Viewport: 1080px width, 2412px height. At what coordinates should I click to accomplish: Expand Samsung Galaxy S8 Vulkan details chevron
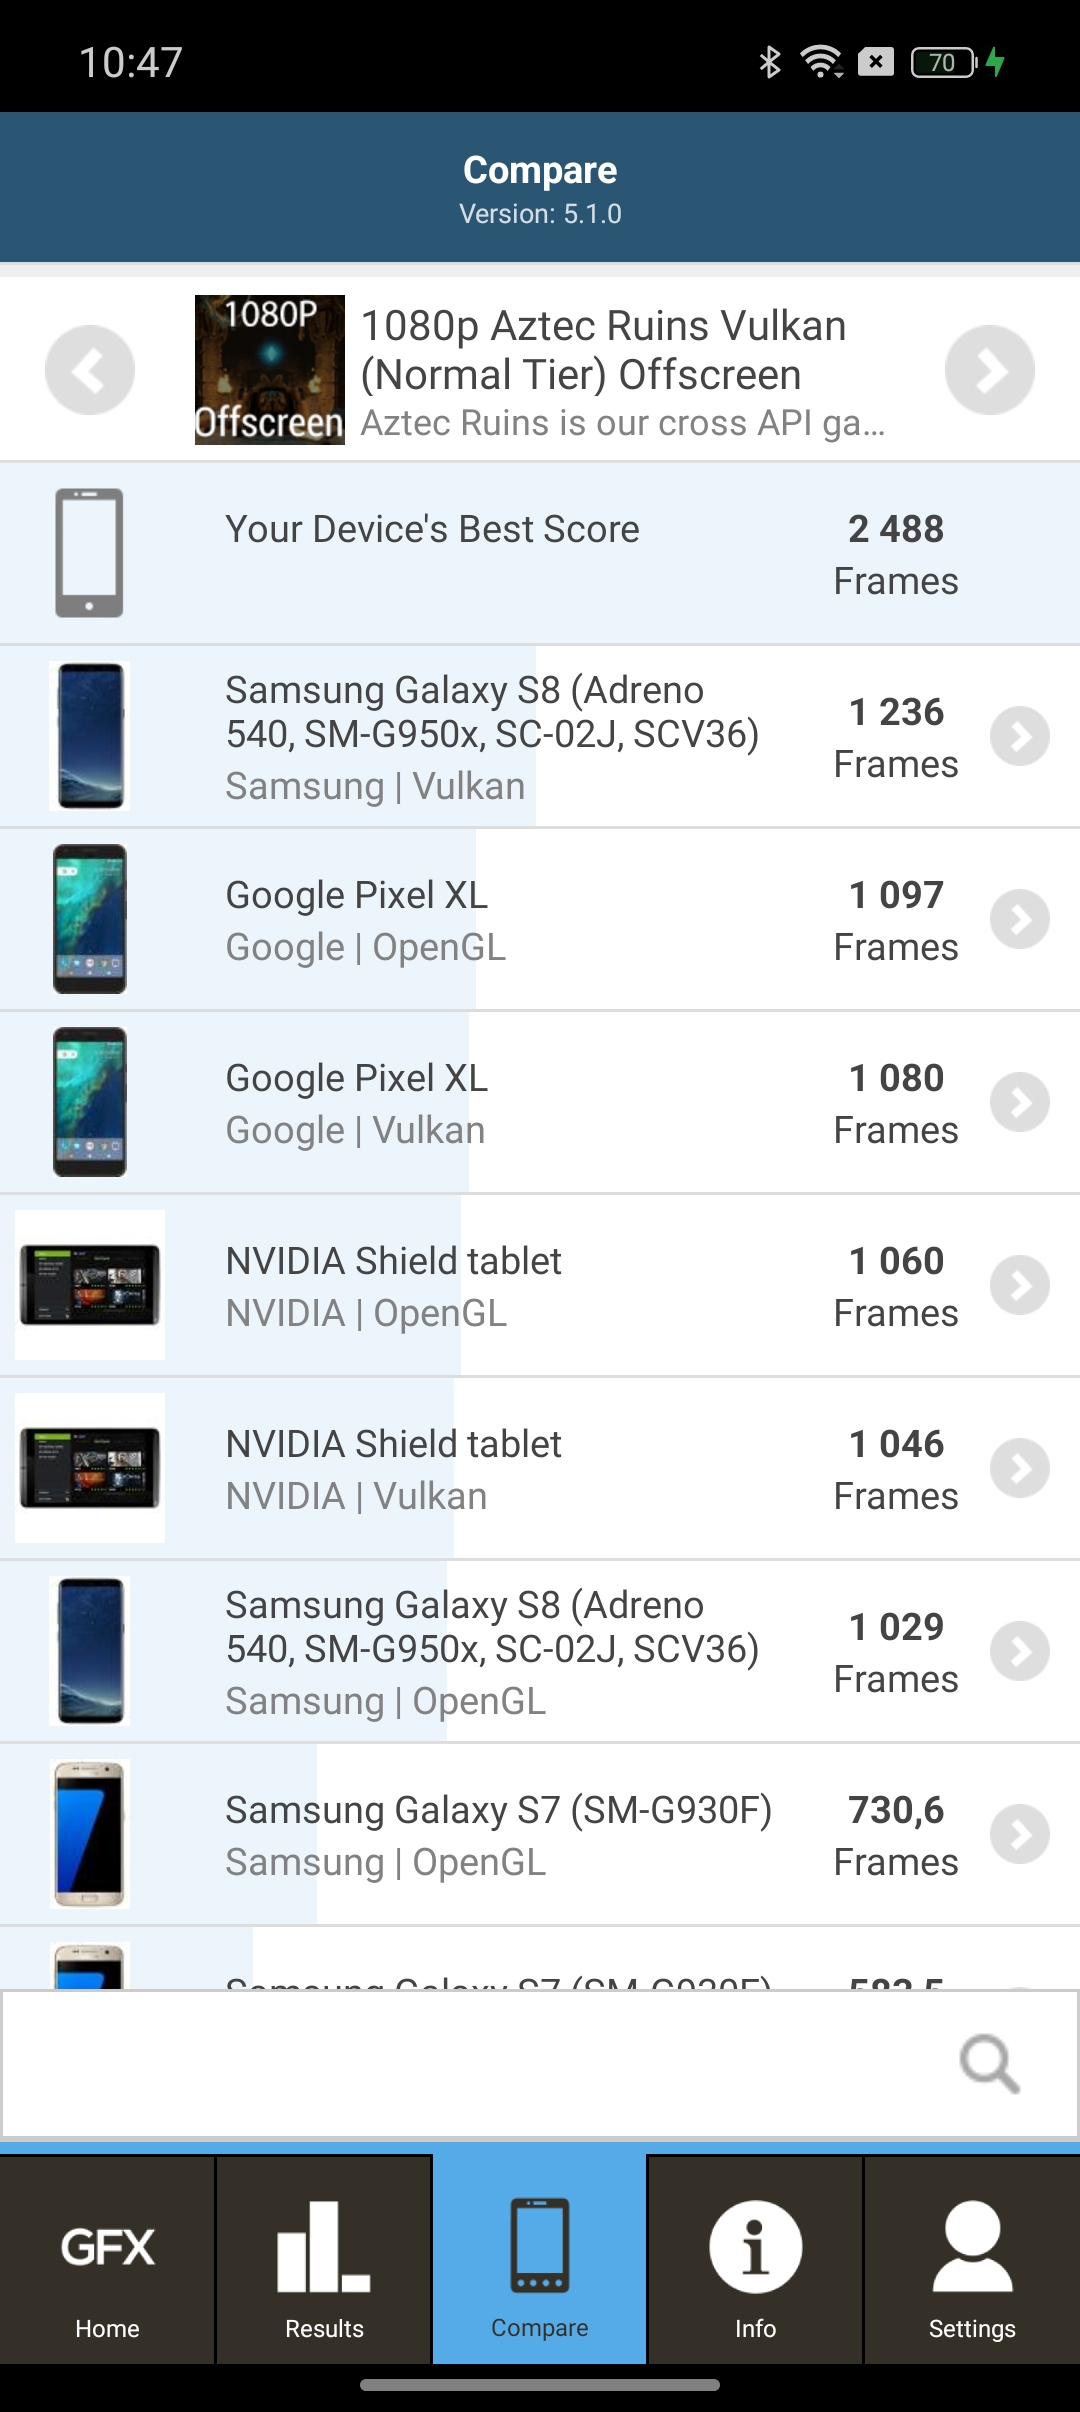pos(1019,736)
